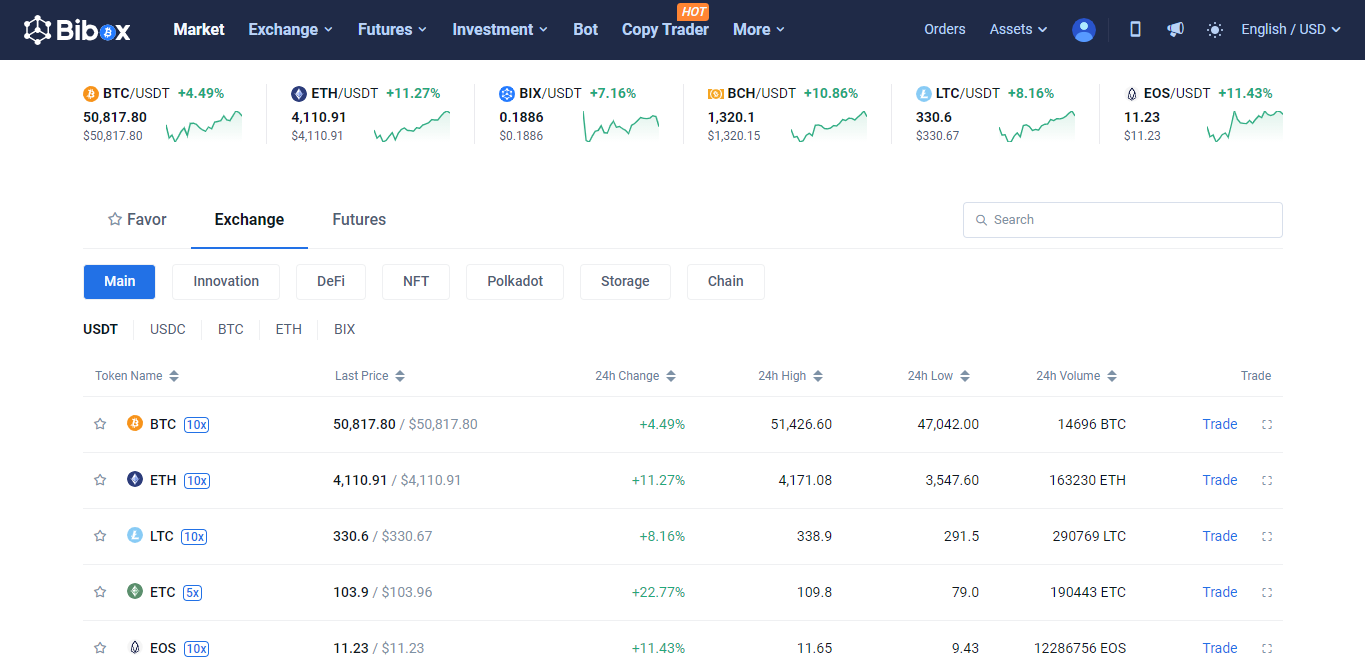This screenshot has height=657, width=1365.
Task: Open the English / USD language selector
Action: tap(1291, 30)
